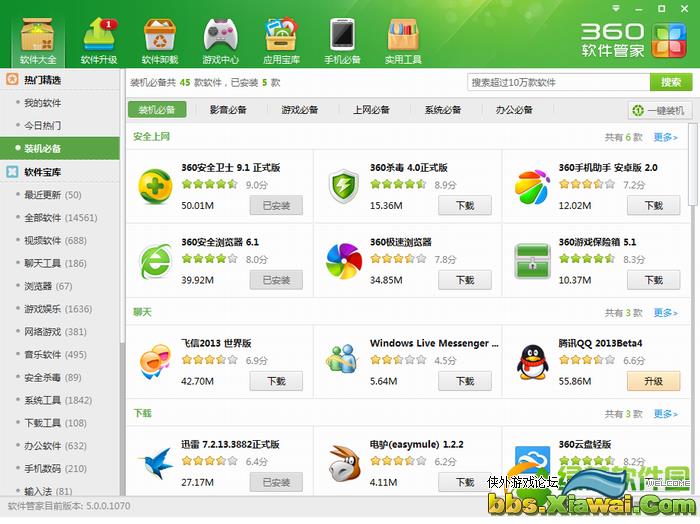Download 360游戏保险箱 5.1

click(654, 280)
